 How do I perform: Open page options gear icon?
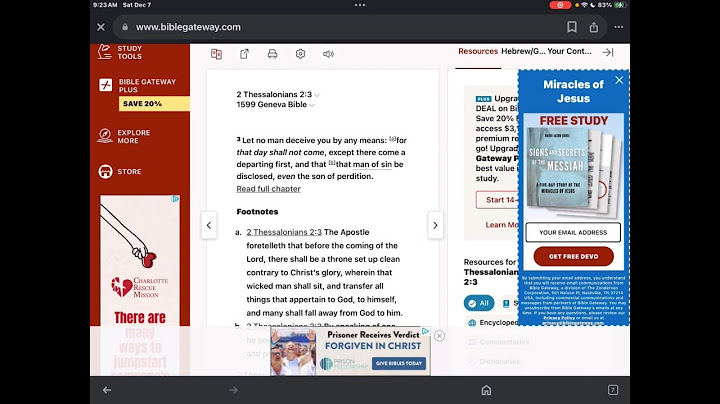[300, 54]
